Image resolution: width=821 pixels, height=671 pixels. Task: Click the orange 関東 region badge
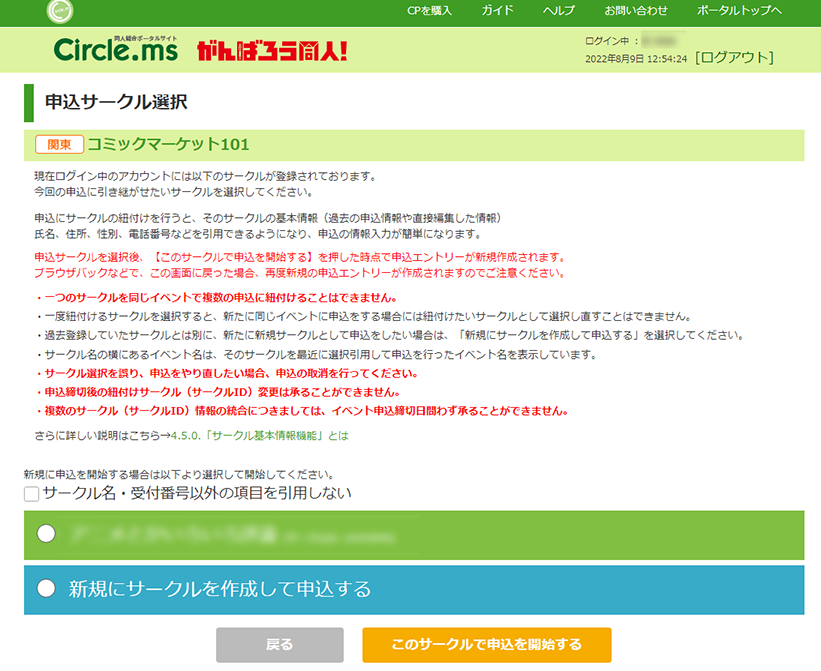tap(59, 144)
